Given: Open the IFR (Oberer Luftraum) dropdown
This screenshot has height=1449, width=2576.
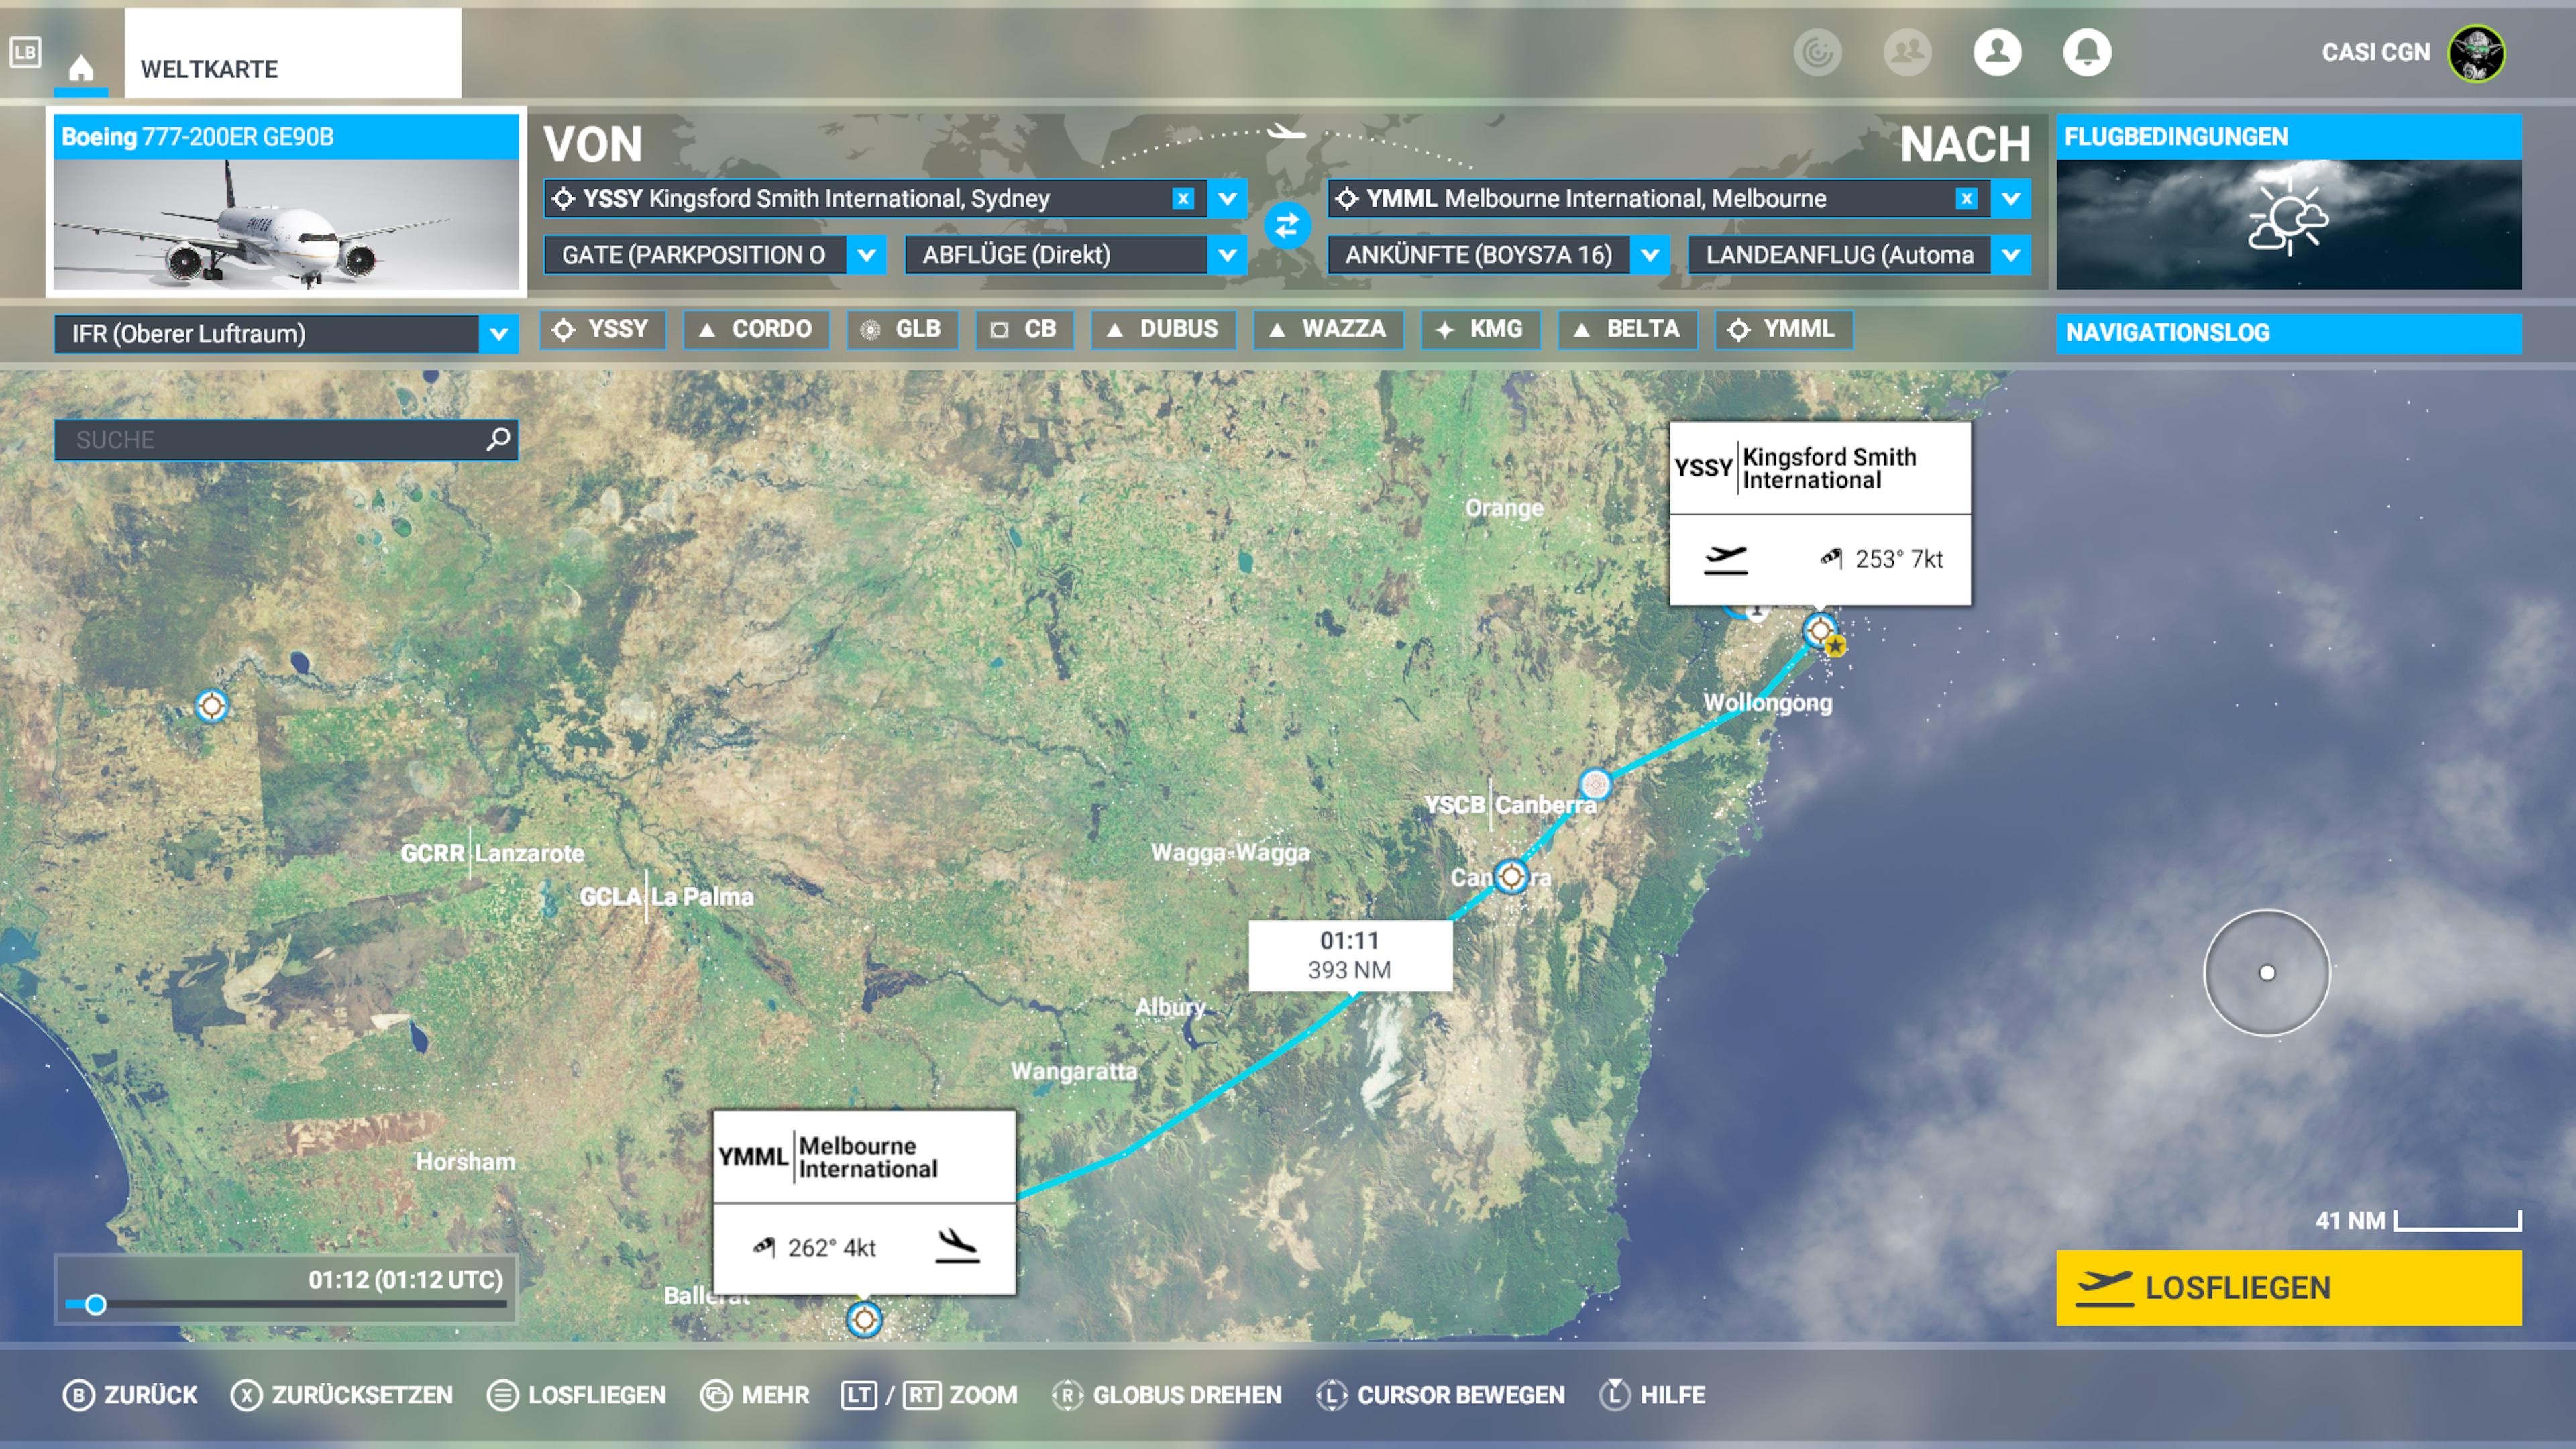Looking at the screenshot, I should 286,333.
